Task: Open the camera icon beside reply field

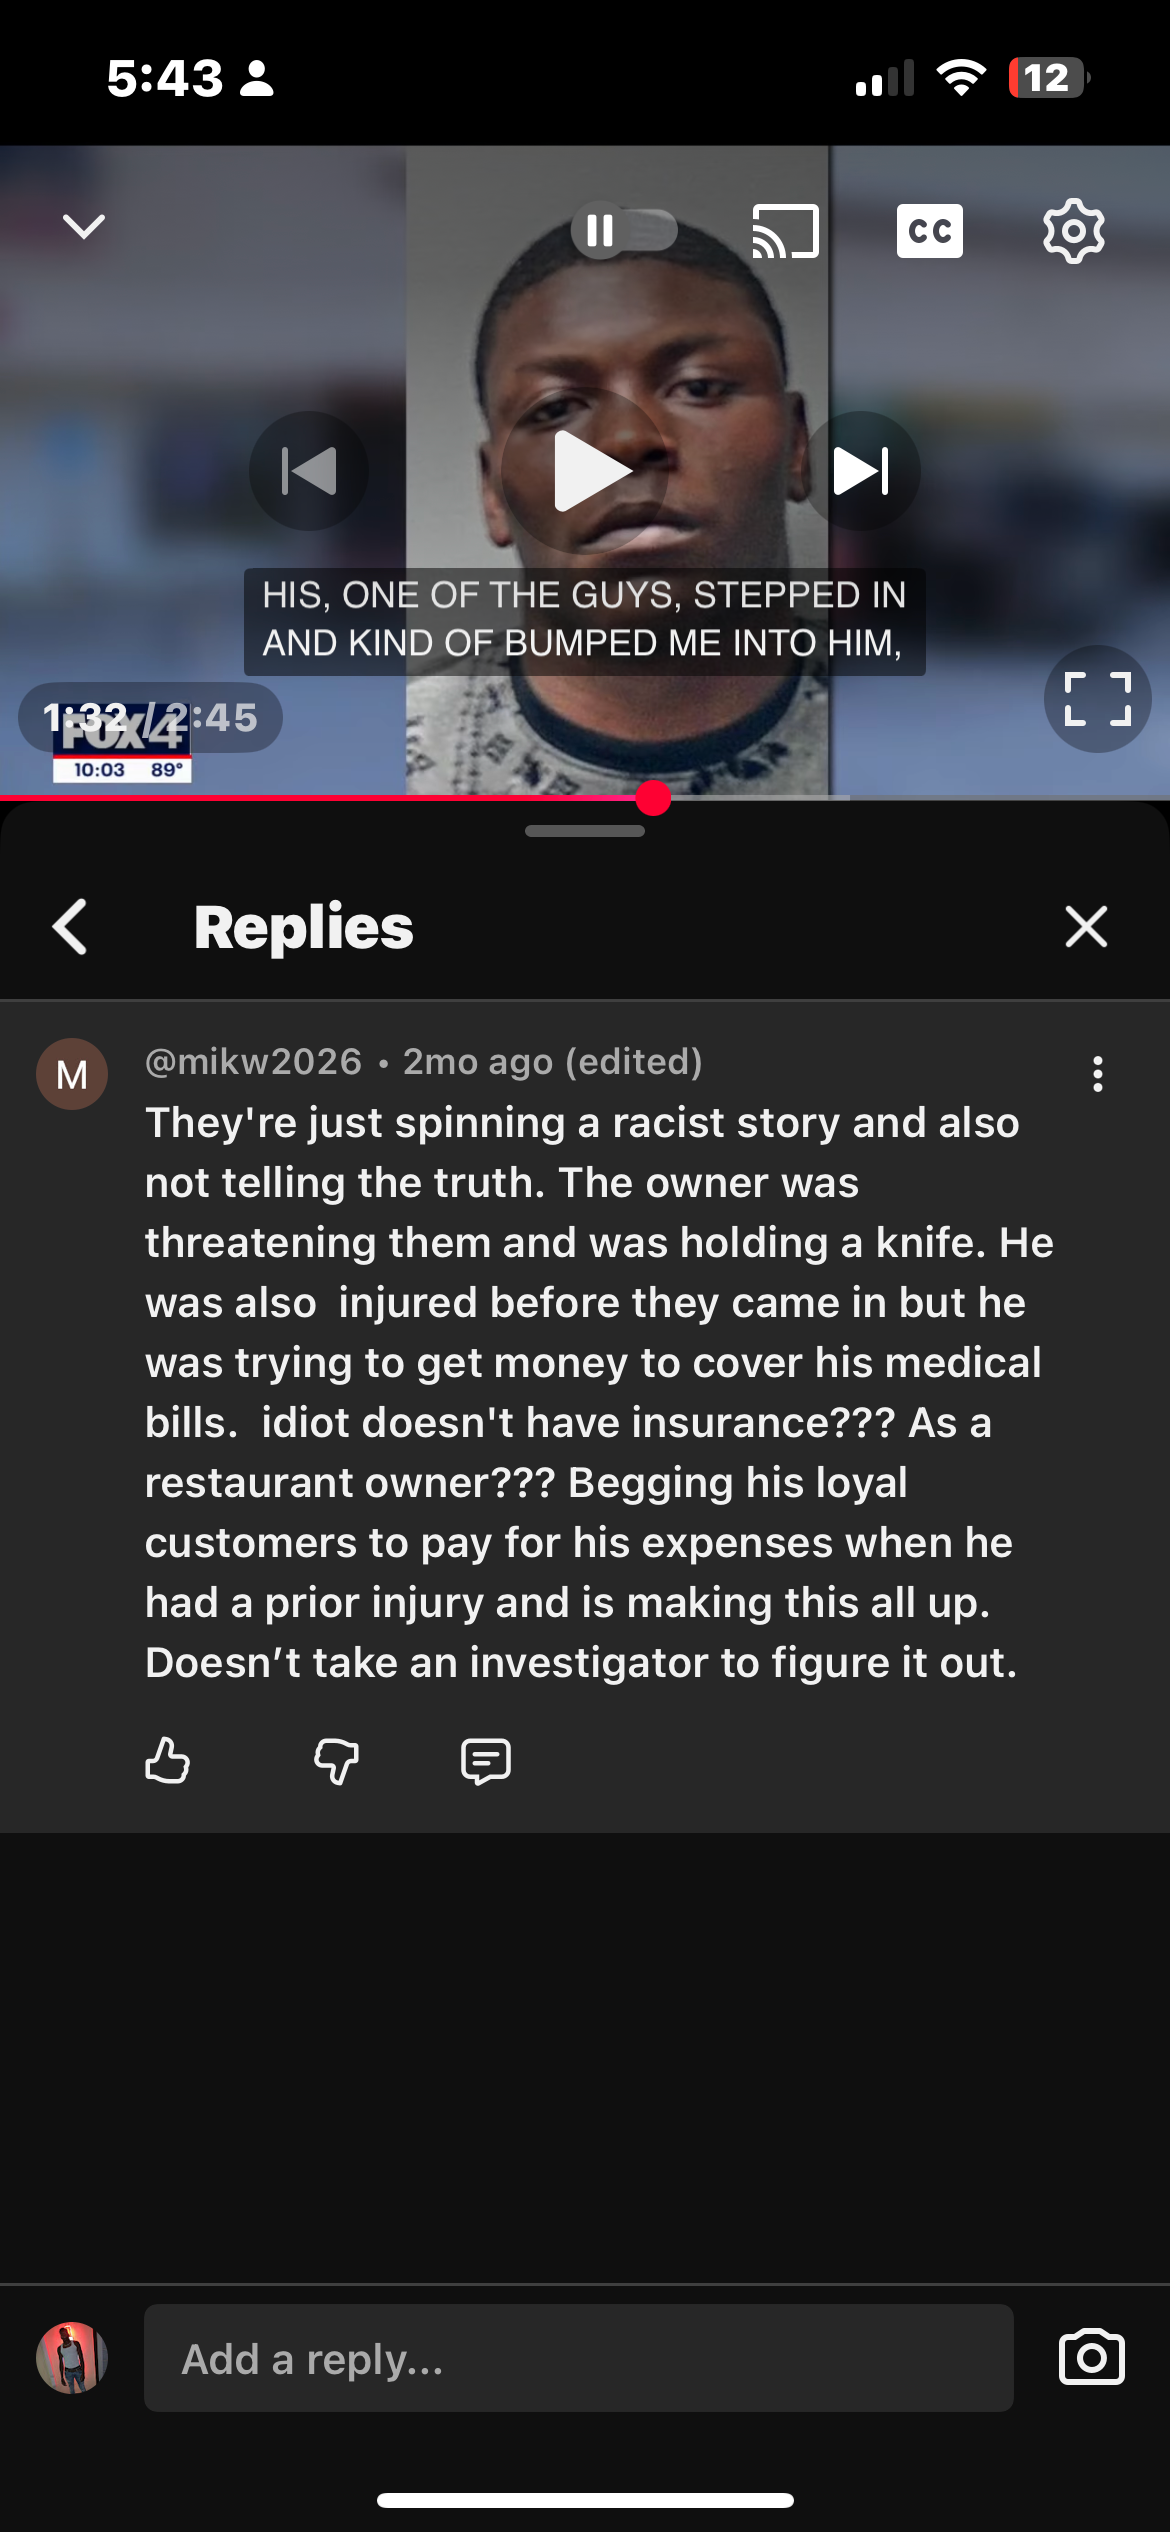Action: point(1091,2357)
